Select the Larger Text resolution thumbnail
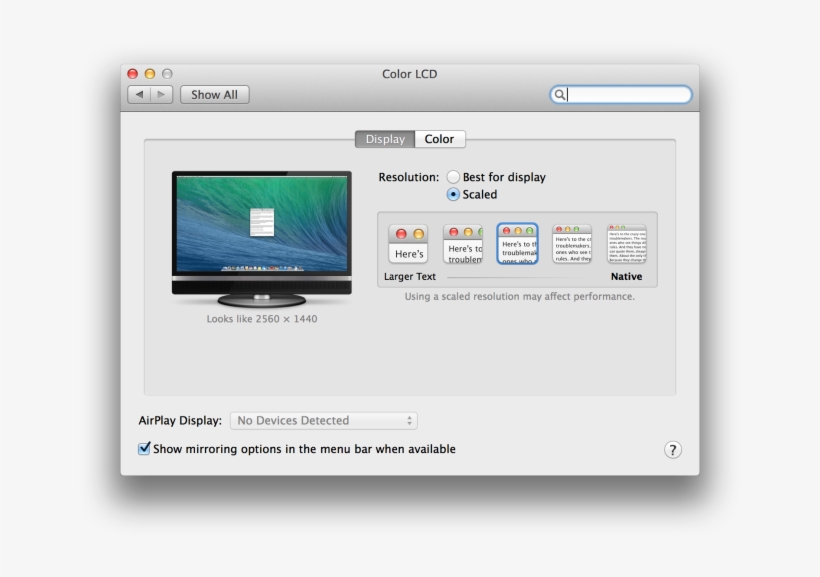This screenshot has height=577, width=820. coord(407,243)
